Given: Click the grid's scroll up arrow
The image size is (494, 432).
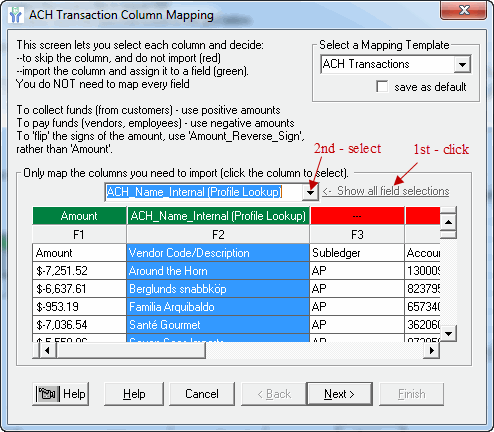Looking at the screenshot, I should 448,222.
